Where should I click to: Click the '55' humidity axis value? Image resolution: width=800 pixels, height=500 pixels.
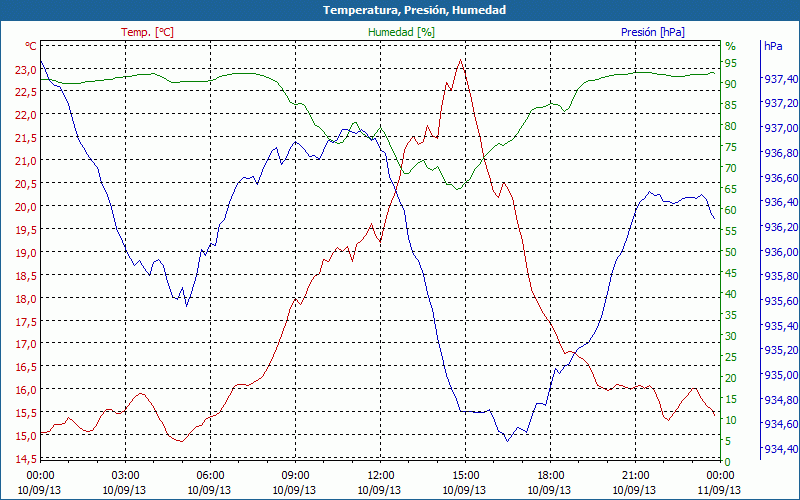tap(731, 231)
